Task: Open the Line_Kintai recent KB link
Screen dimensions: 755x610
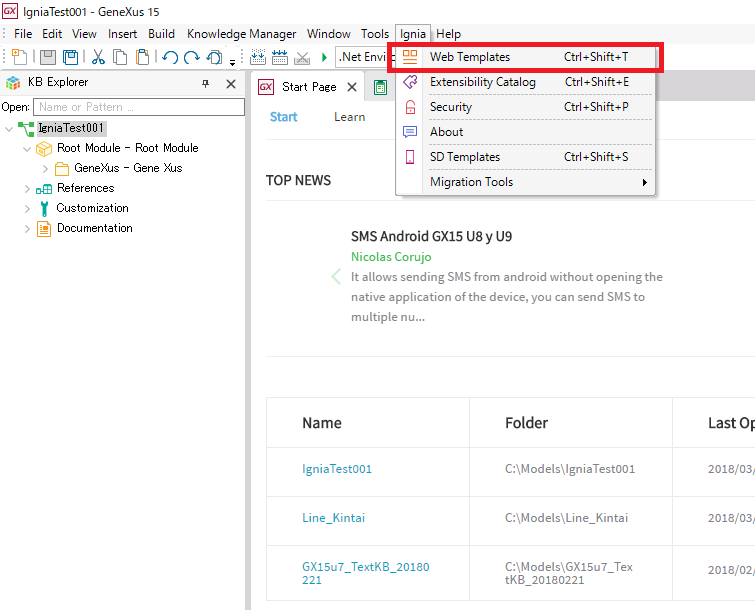Action: point(333,518)
